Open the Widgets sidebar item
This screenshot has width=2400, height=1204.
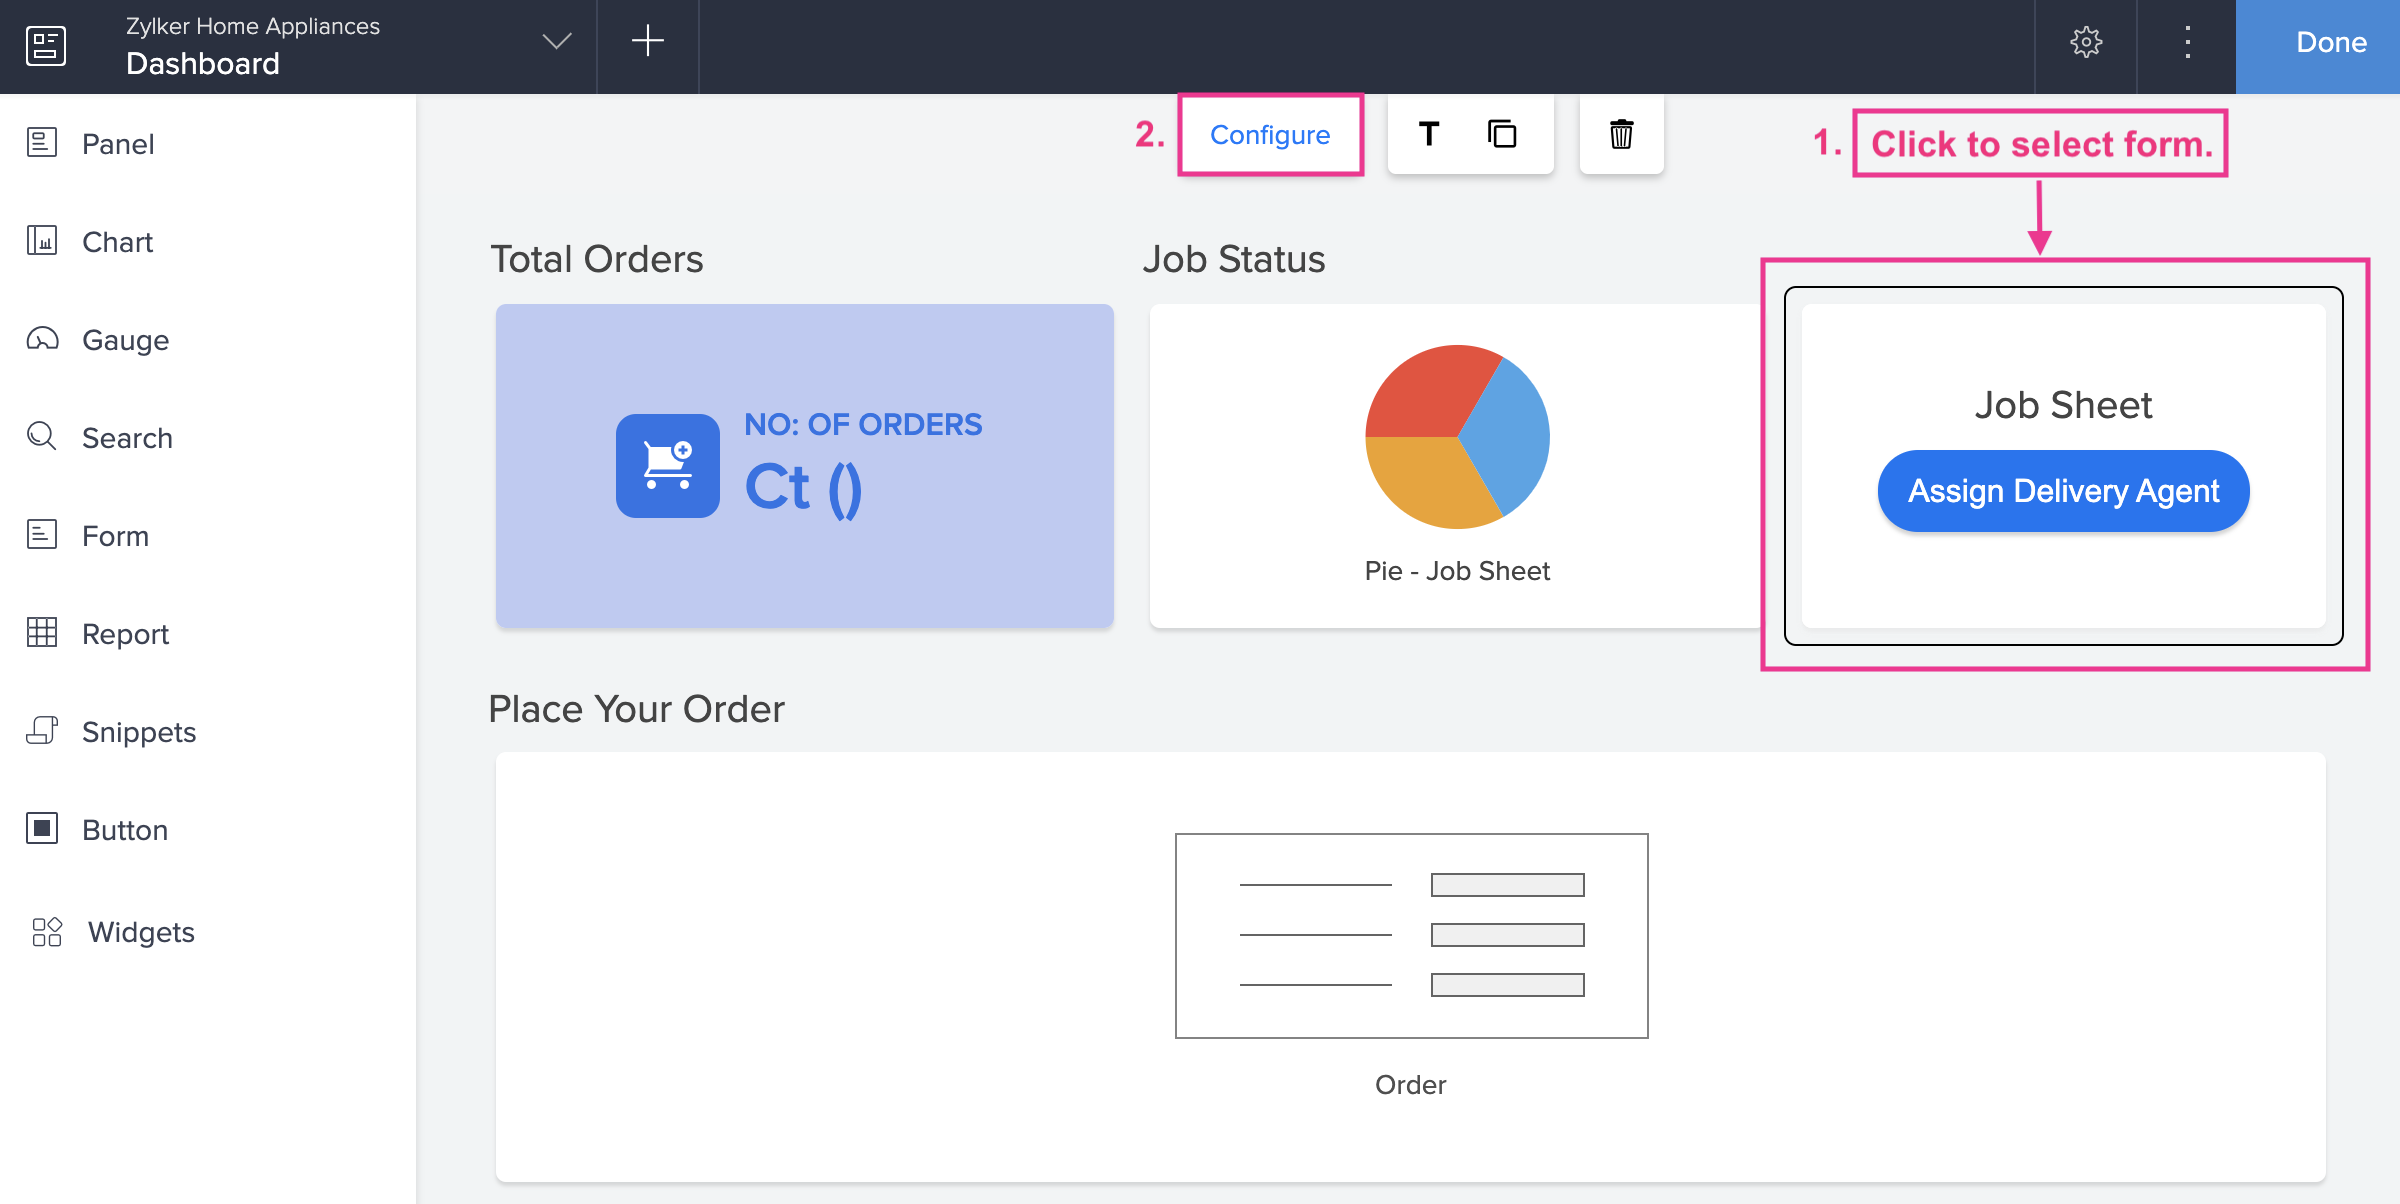[140, 932]
